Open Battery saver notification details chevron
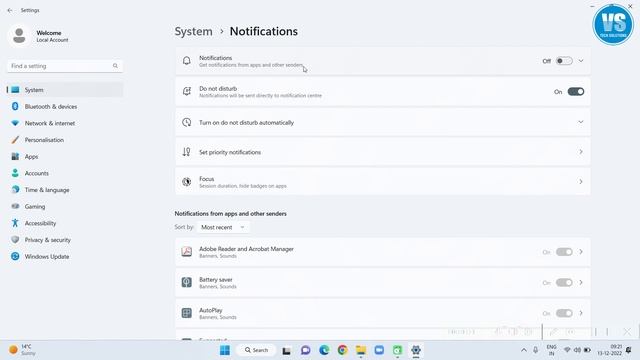Image resolution: width=640 pixels, height=360 pixels. [x=581, y=282]
